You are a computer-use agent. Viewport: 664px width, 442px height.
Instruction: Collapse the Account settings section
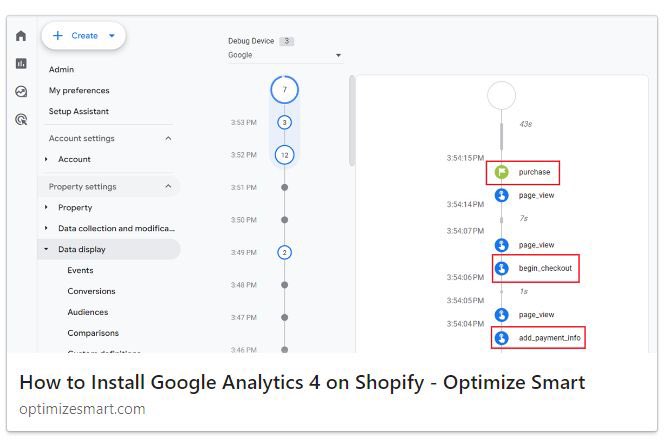click(169, 138)
